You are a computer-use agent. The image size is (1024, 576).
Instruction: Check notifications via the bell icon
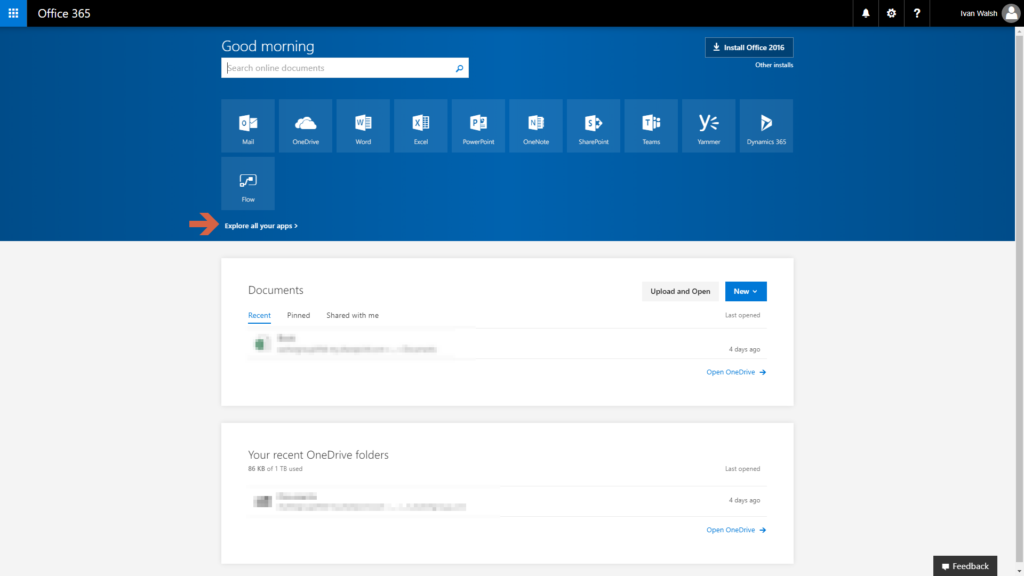tap(865, 13)
